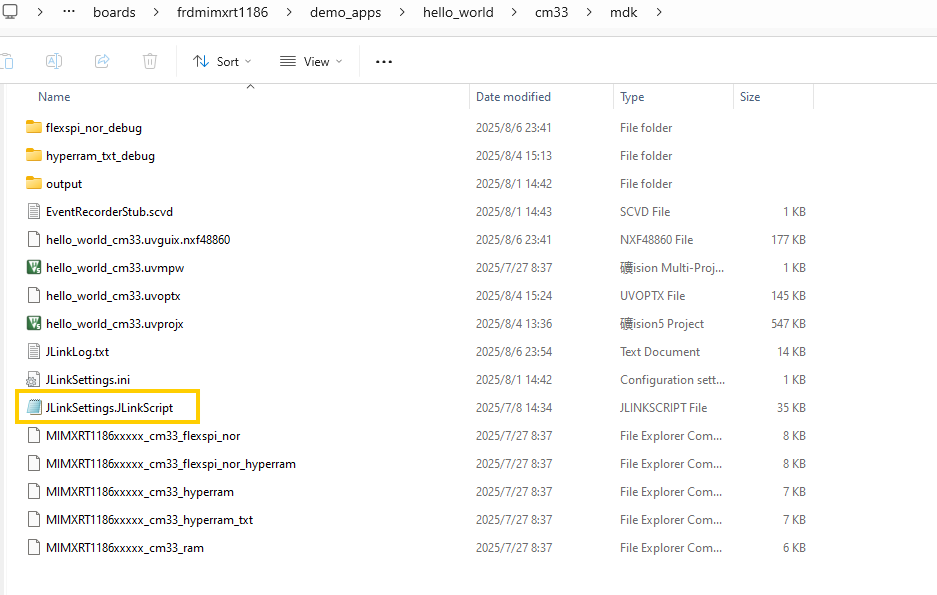Click the JLinkSettings.JLinkScript notepad icon
The image size is (937, 595).
(x=35, y=407)
